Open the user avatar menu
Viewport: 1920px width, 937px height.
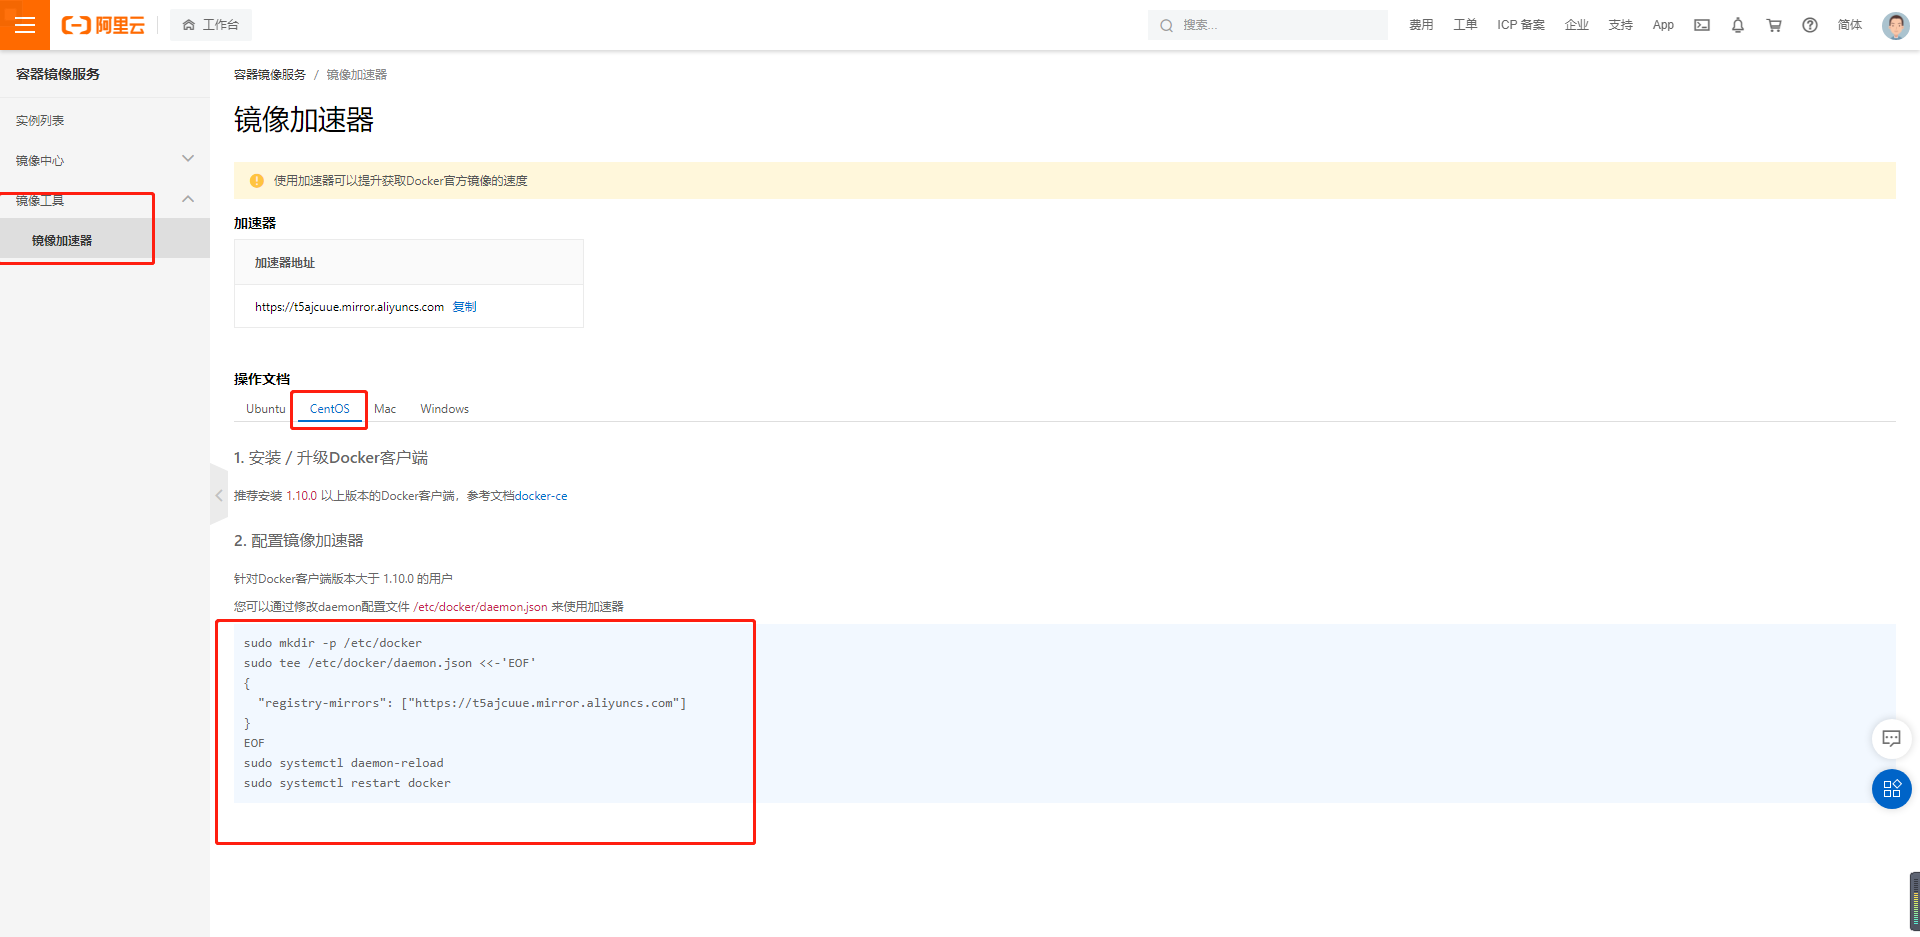[1895, 25]
